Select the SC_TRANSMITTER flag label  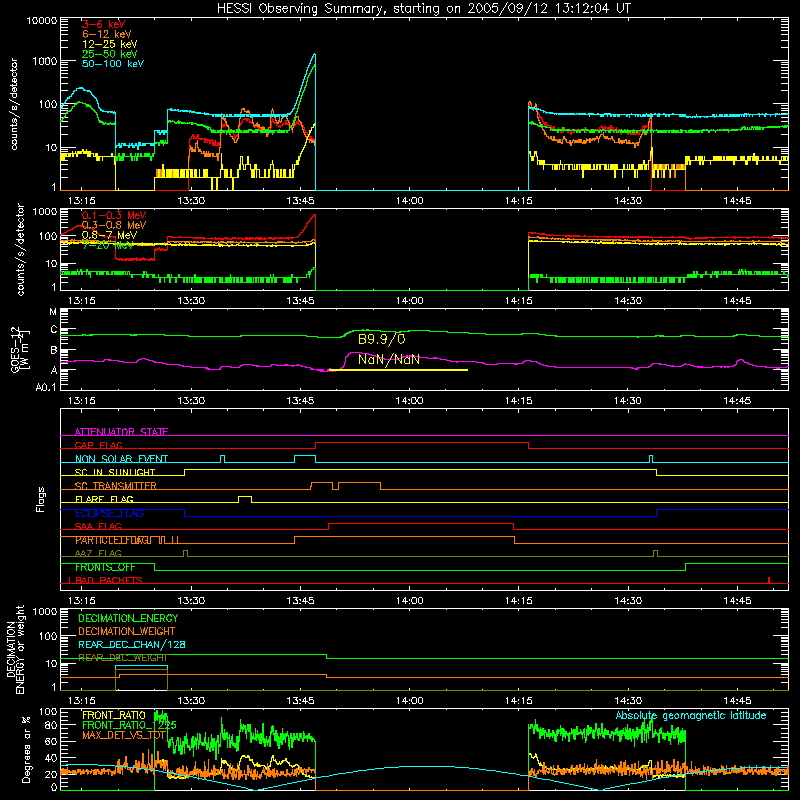116,486
